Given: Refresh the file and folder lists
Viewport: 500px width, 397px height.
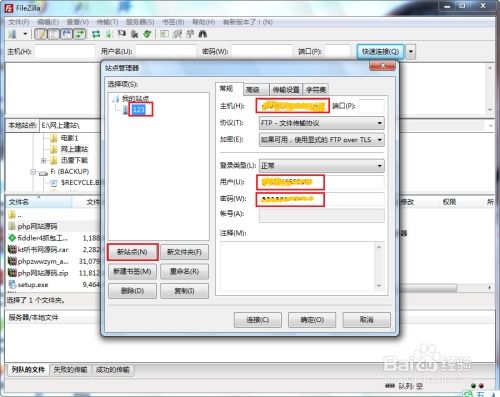Looking at the screenshot, I should point(96,34).
